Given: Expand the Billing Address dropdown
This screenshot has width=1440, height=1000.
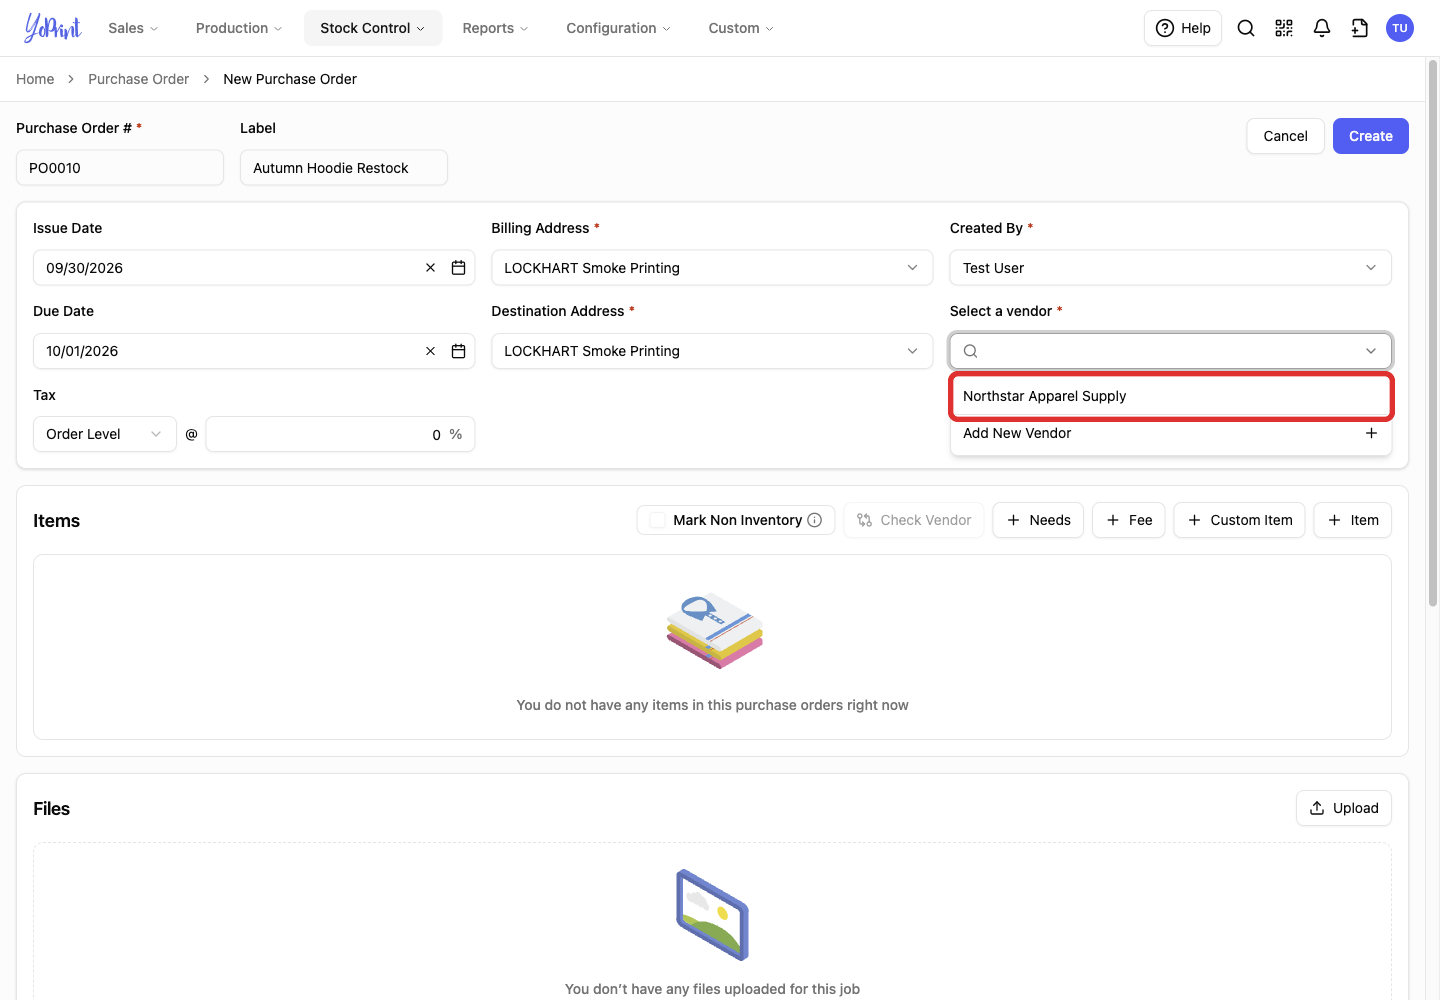Looking at the screenshot, I should click(x=712, y=268).
